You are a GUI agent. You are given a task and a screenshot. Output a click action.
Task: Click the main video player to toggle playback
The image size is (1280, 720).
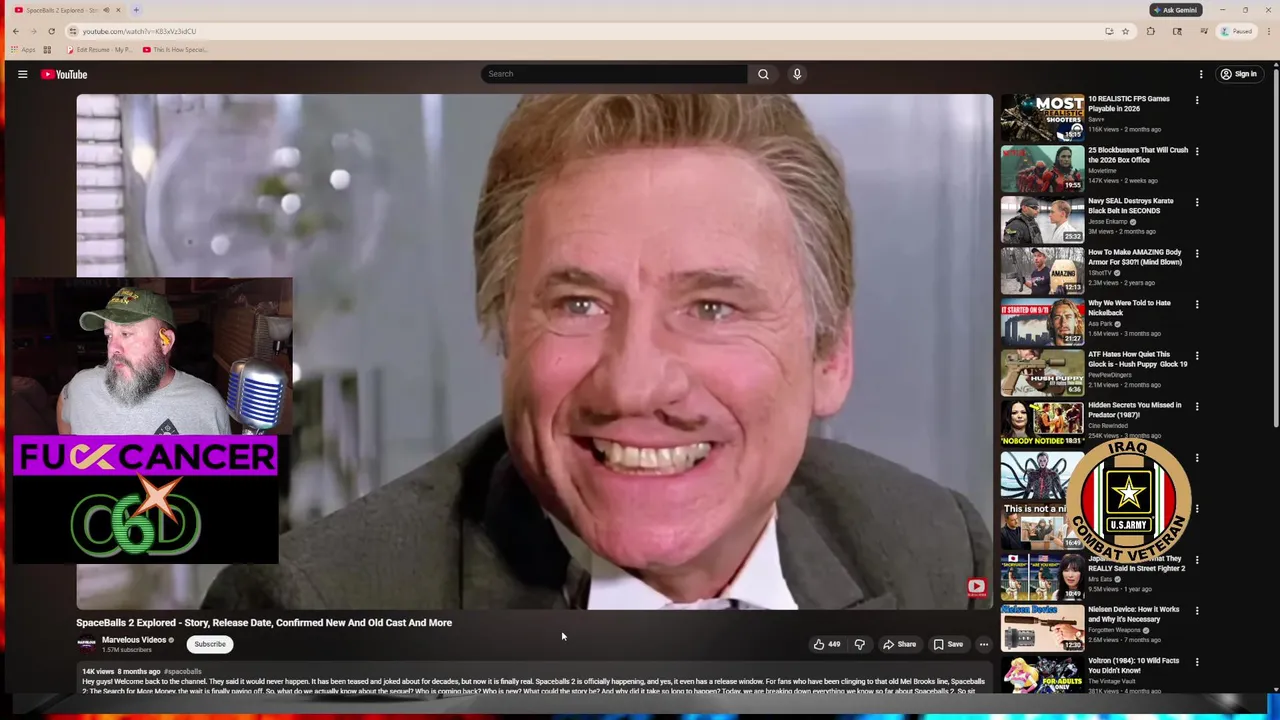click(535, 352)
